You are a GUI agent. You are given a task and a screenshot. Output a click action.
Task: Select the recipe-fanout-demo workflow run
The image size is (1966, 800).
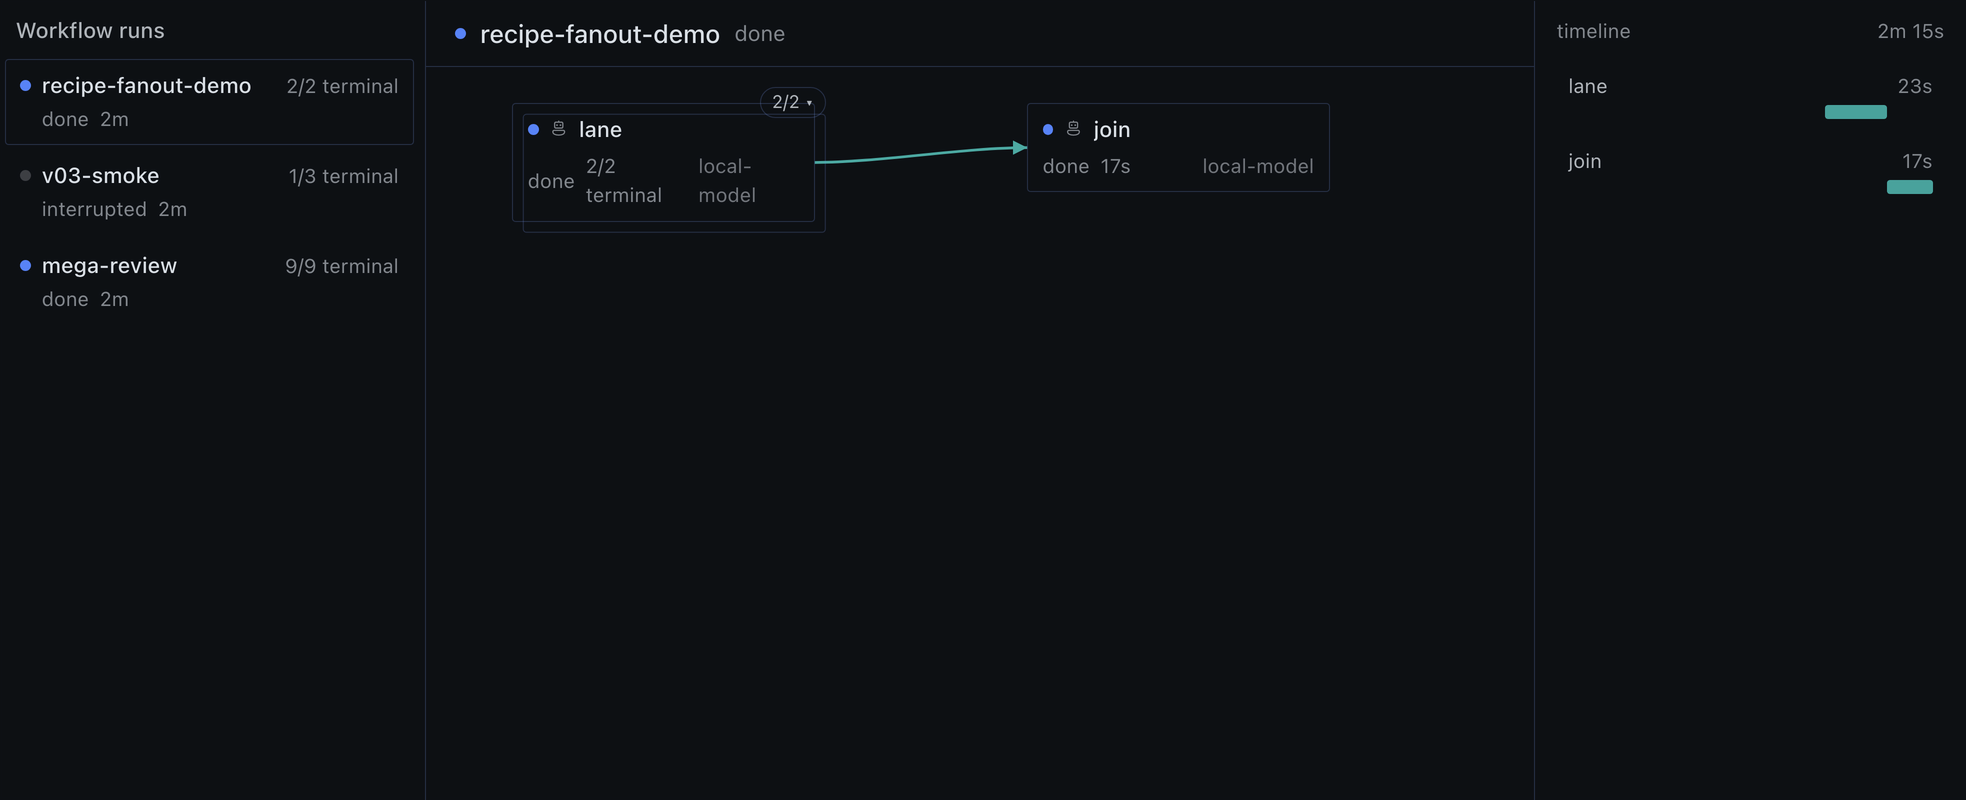pos(209,102)
